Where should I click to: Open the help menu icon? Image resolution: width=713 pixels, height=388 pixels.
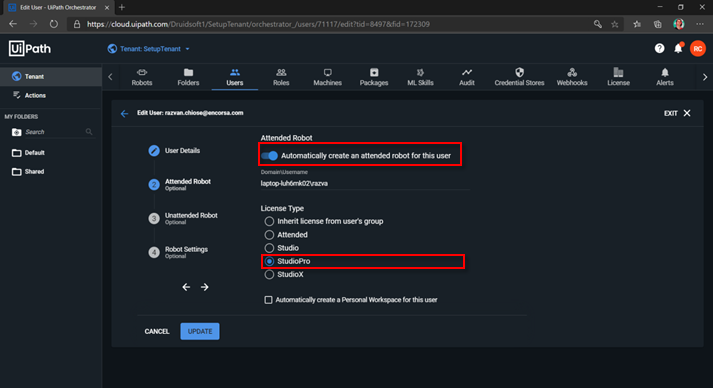click(659, 48)
